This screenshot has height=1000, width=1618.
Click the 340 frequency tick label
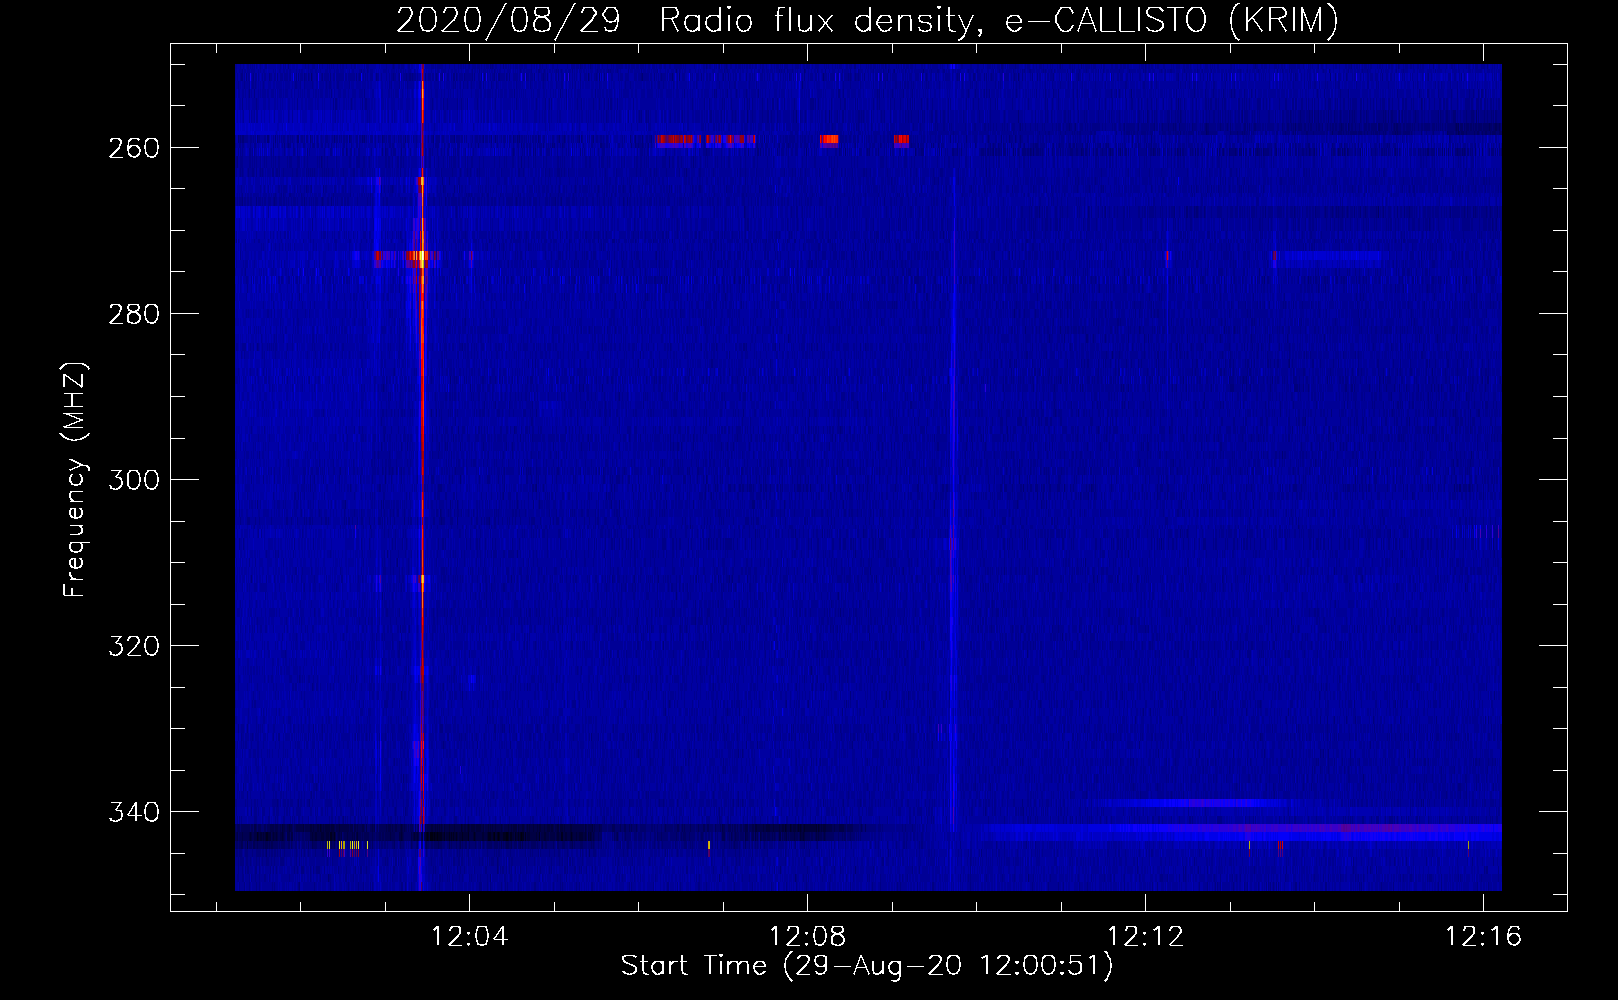[x=134, y=812]
